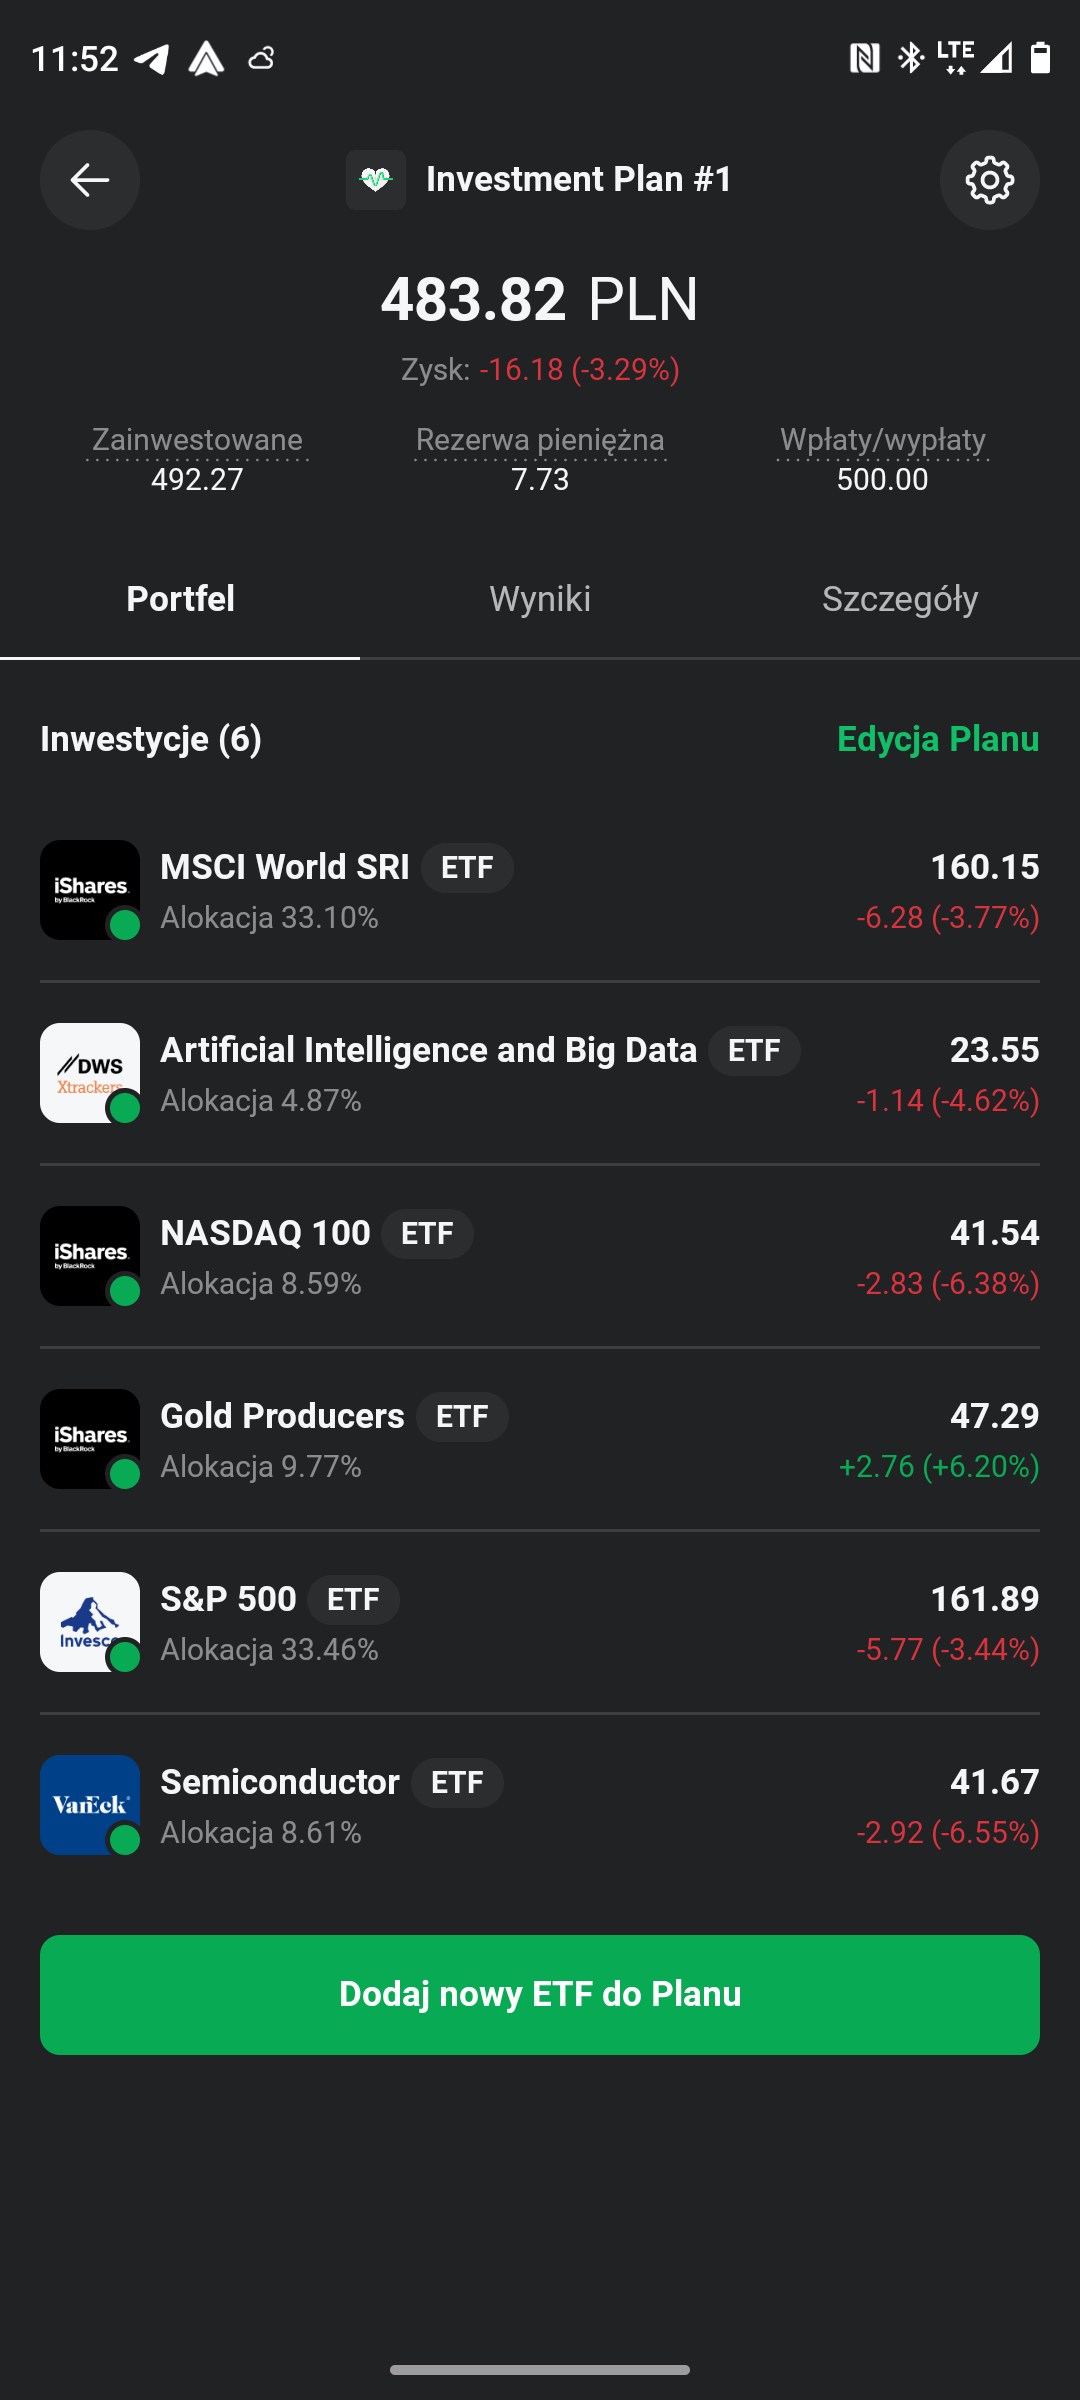Screen dimensions: 1080x2400
Task: Tap the back arrow icon
Action: [90, 180]
